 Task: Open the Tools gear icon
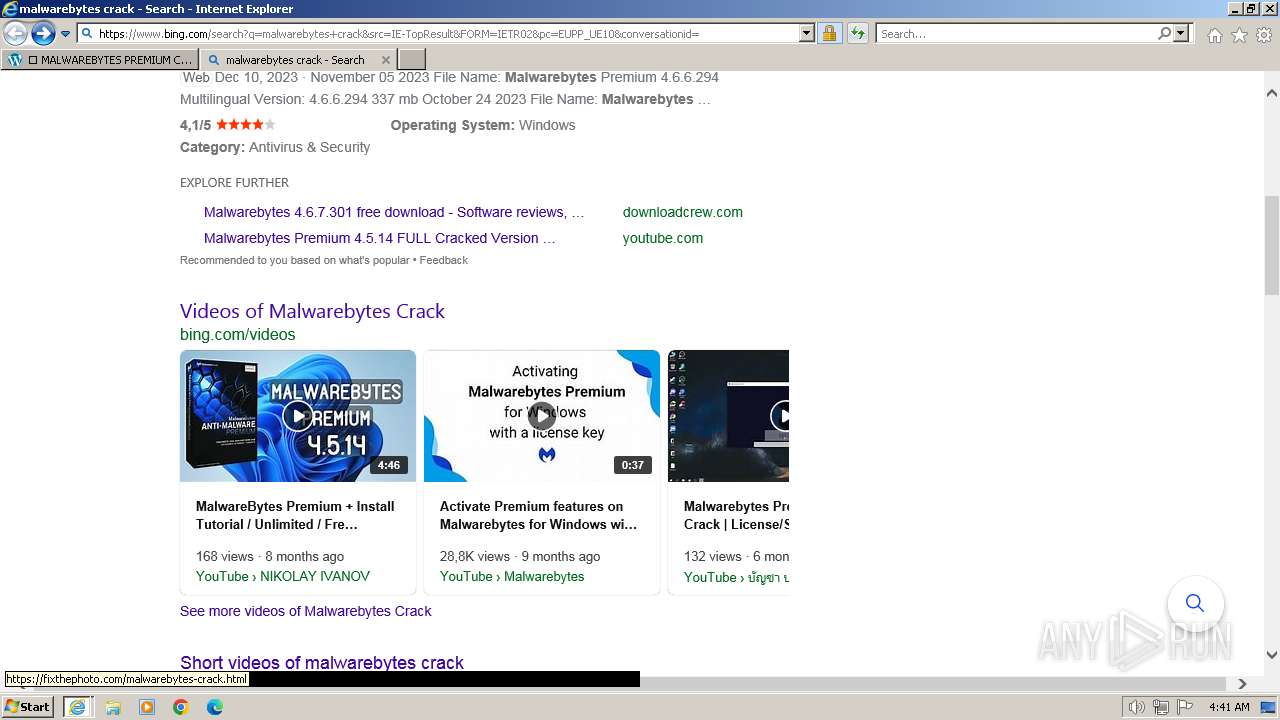tap(1264, 35)
